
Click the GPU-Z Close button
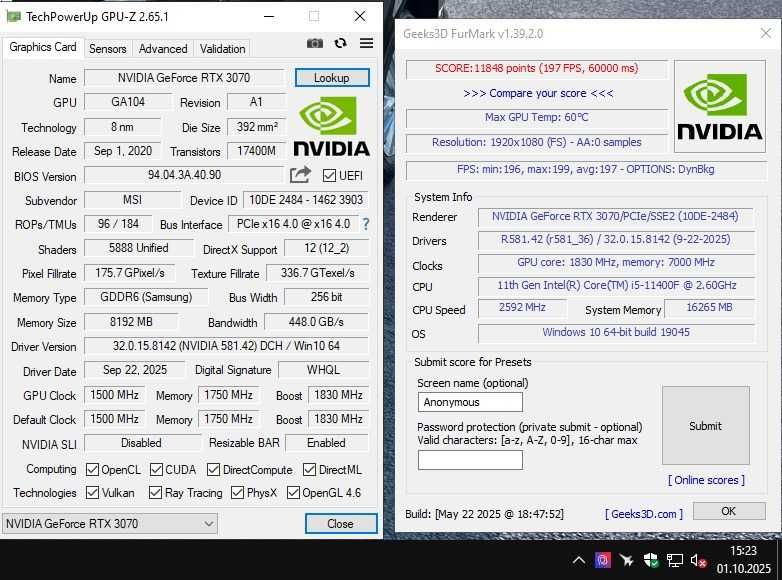(341, 524)
